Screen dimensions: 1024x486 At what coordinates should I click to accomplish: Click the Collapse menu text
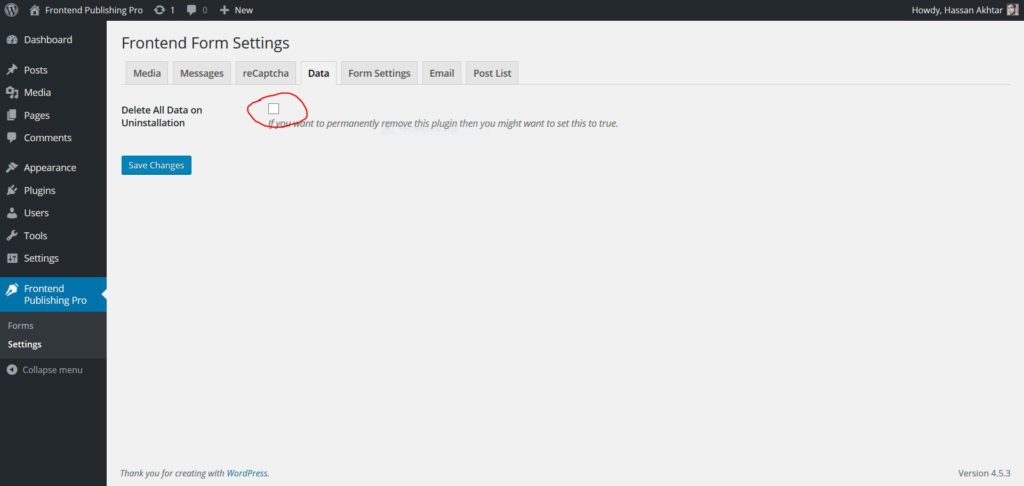(53, 370)
